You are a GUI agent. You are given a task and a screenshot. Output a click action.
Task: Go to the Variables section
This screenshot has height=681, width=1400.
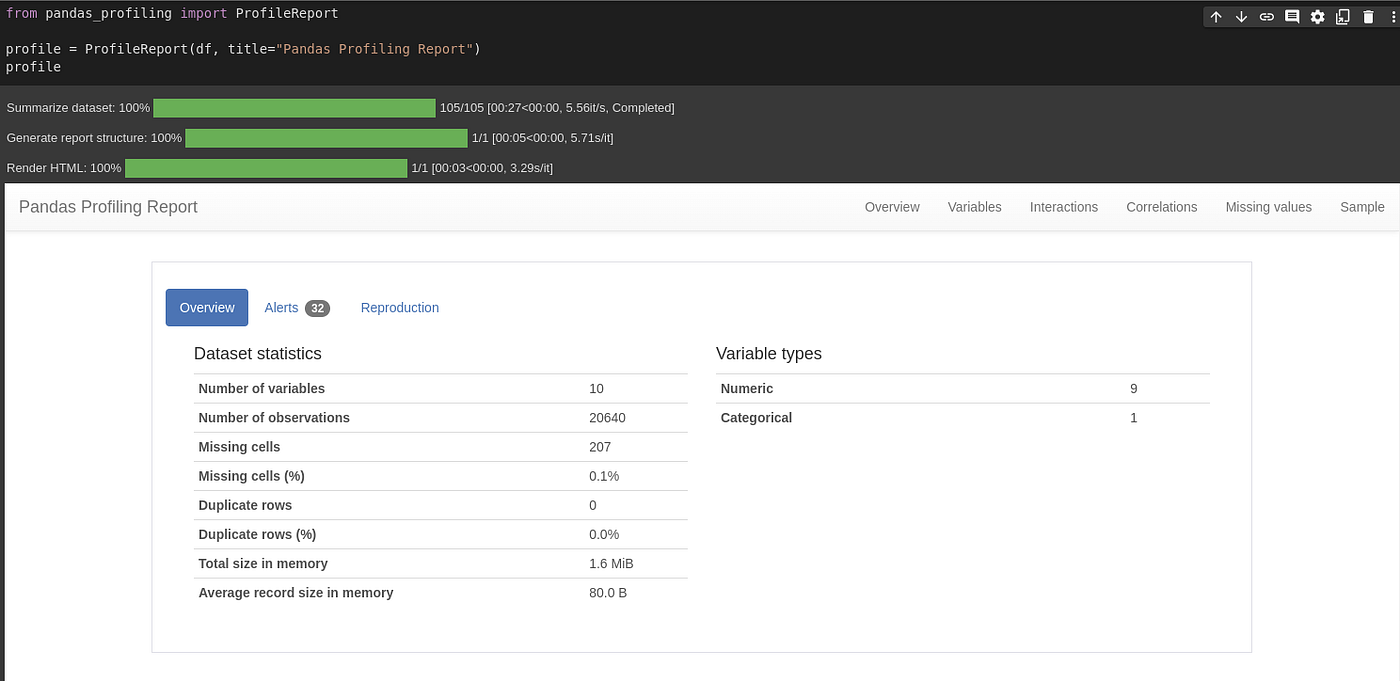click(974, 207)
